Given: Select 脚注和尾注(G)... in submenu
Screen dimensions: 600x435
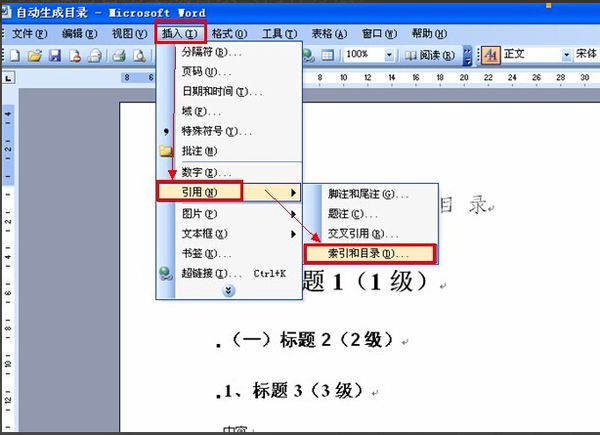Looking at the screenshot, I should [370, 194].
